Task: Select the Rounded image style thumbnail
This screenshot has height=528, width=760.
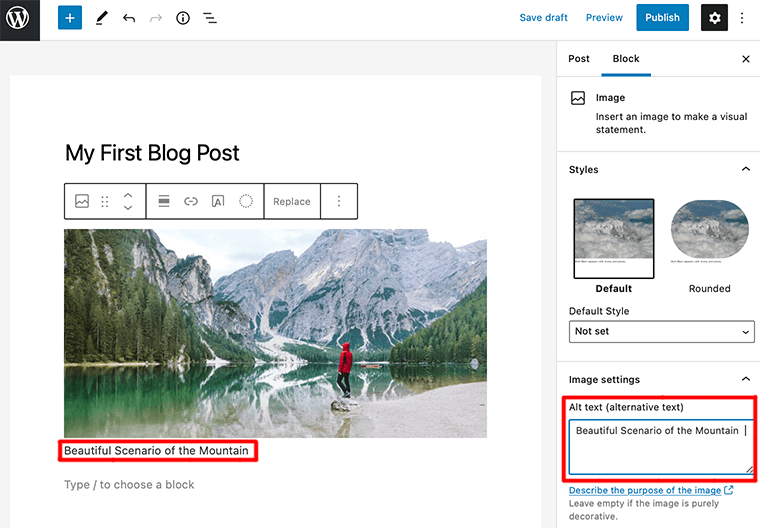Action: coord(709,238)
